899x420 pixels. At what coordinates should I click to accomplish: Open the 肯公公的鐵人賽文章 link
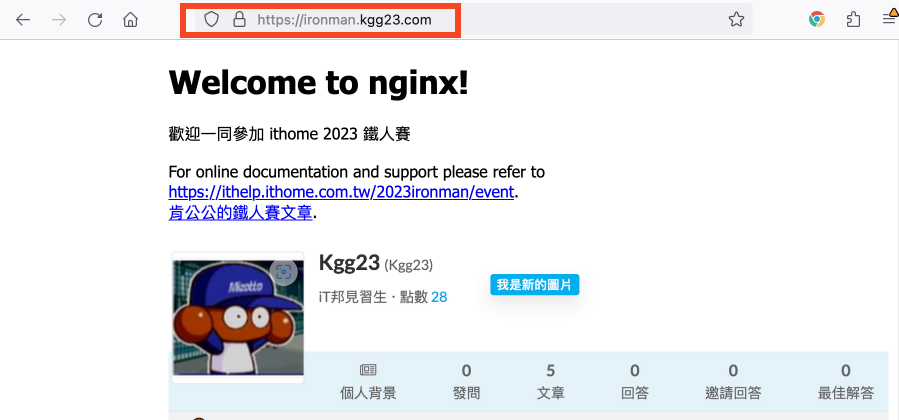point(240,213)
